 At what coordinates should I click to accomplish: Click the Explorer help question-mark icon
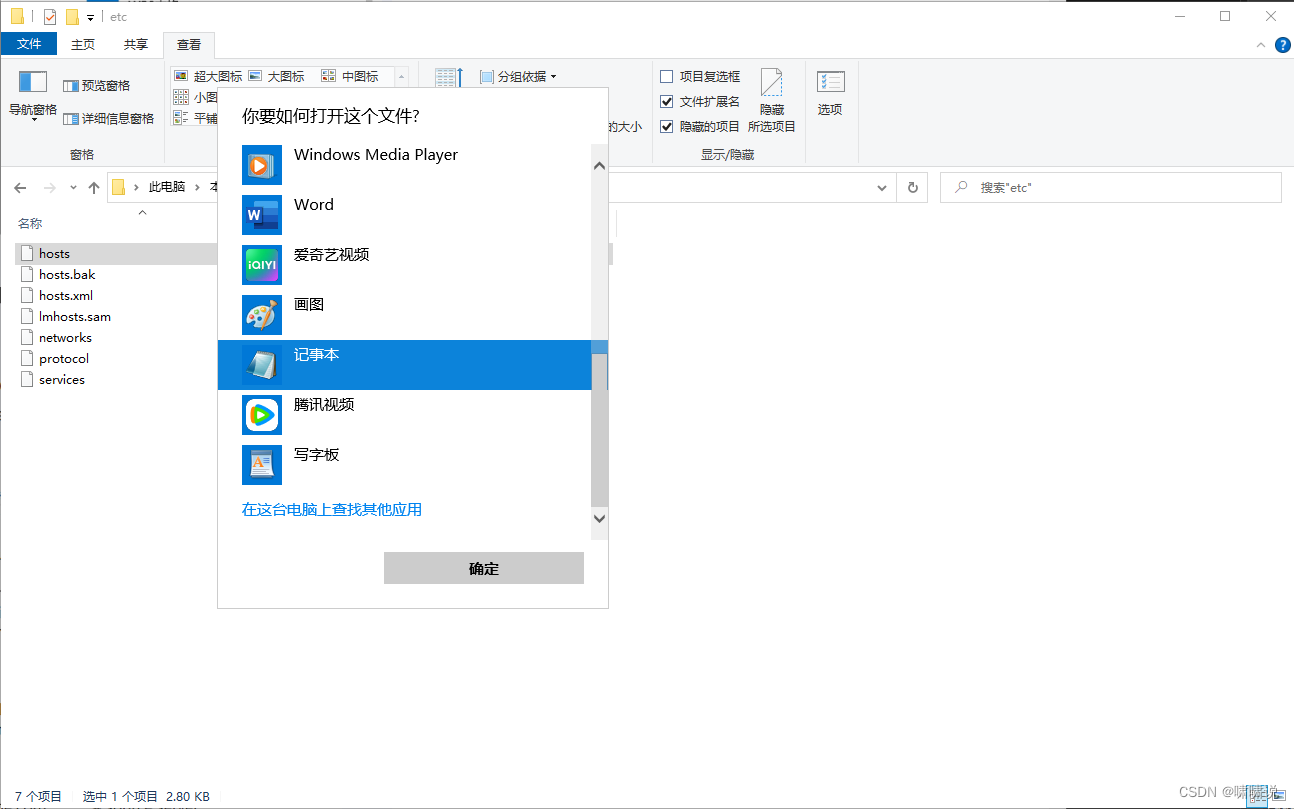1283,44
